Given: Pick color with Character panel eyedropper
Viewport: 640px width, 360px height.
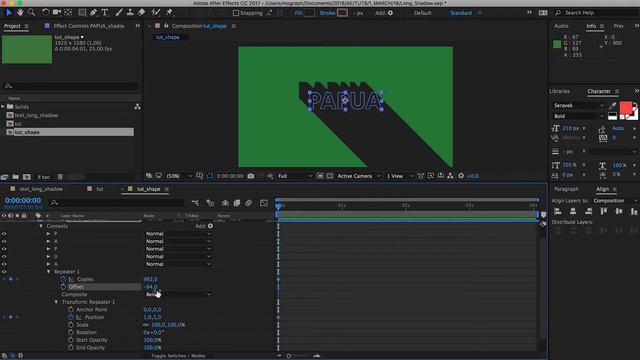Looking at the screenshot, I should 612,106.
